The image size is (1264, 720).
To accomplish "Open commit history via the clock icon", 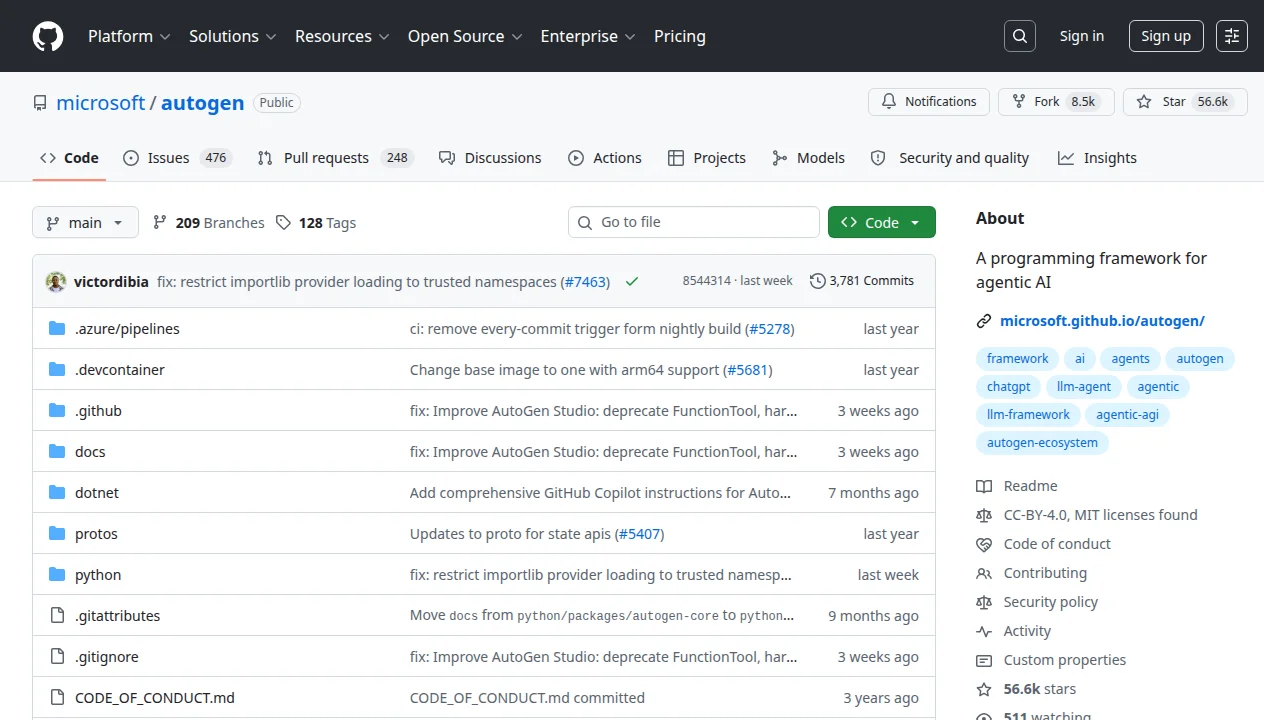I will click(x=817, y=281).
